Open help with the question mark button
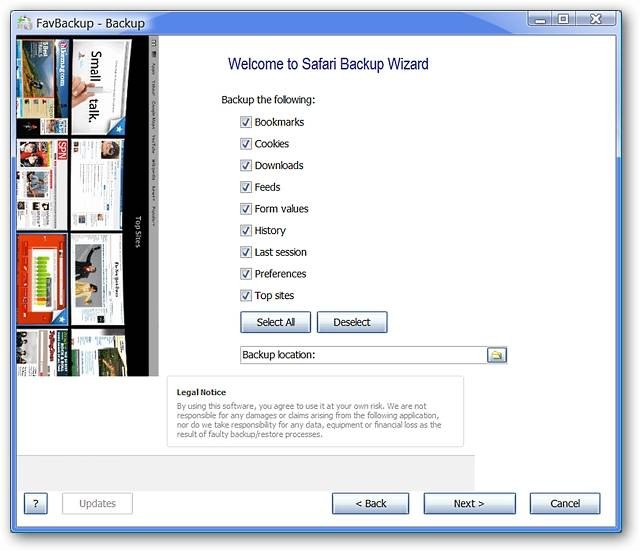 click(x=36, y=503)
